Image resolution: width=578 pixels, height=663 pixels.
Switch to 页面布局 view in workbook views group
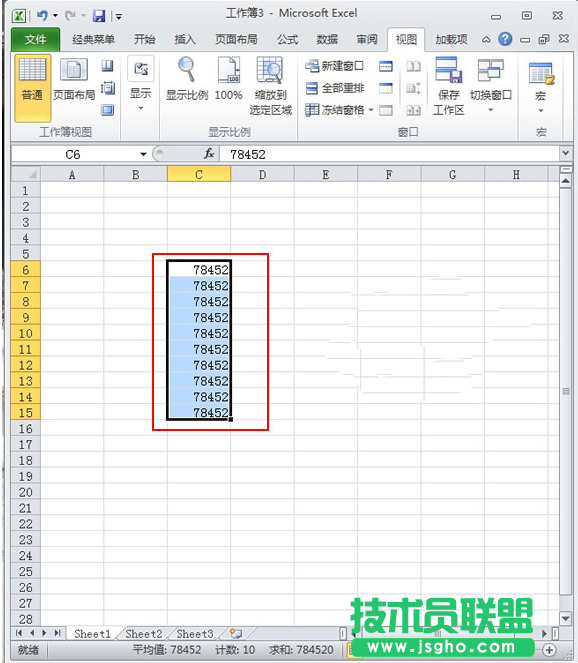(x=74, y=80)
